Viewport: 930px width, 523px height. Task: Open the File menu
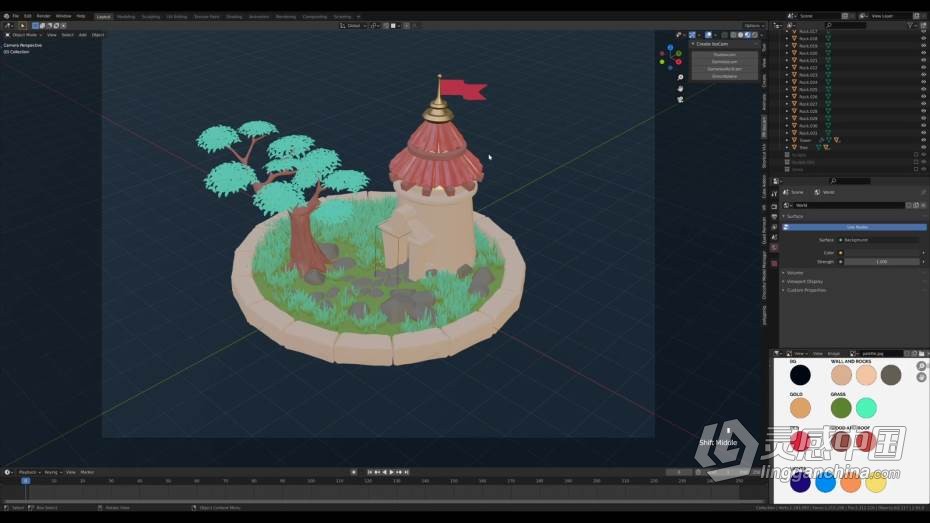[16, 16]
